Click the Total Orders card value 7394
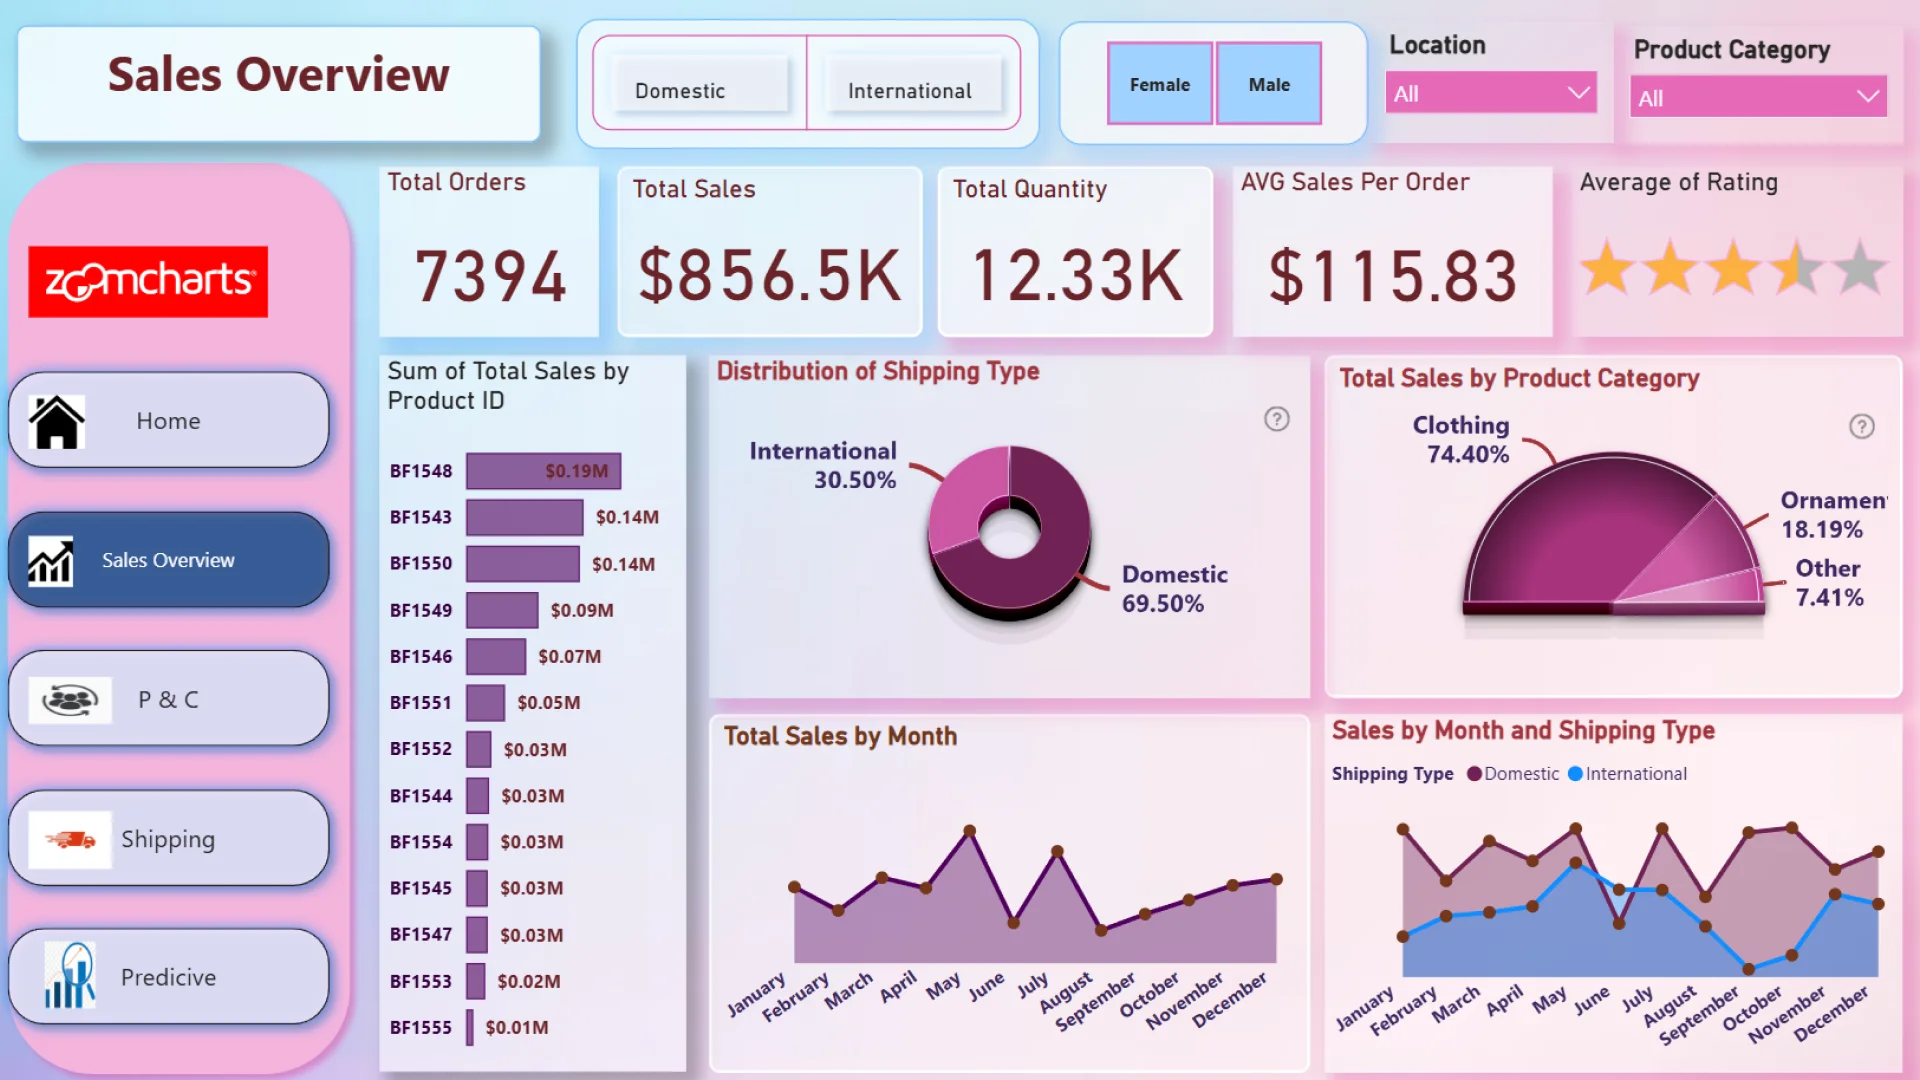Viewport: 1920px width, 1080px height. click(490, 277)
